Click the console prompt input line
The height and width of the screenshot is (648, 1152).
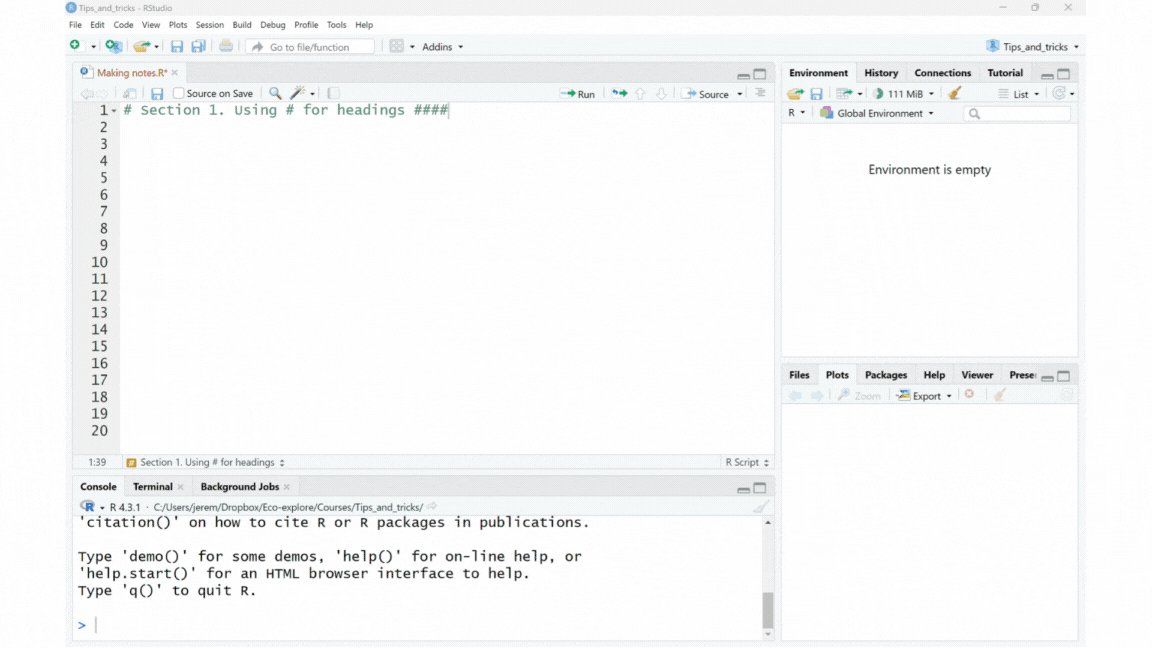(x=419, y=625)
